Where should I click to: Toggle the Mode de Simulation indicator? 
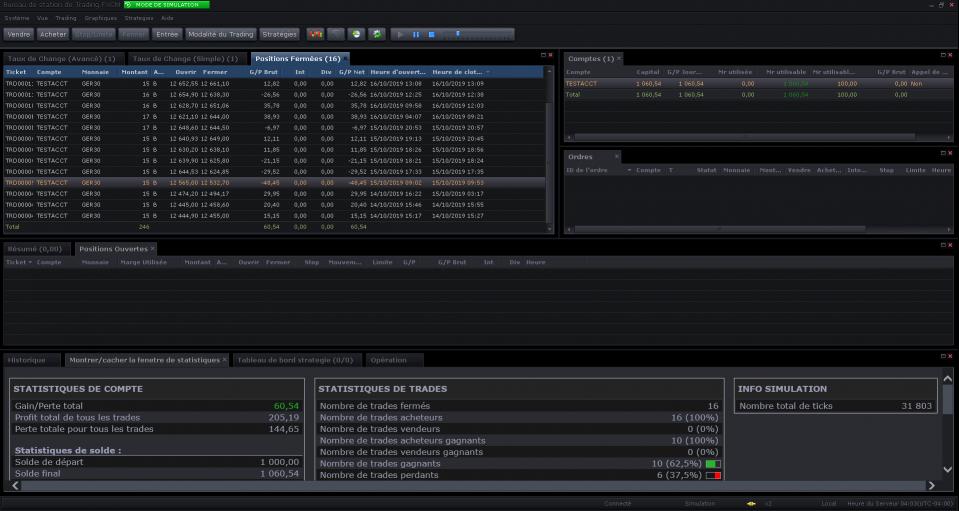click(167, 5)
